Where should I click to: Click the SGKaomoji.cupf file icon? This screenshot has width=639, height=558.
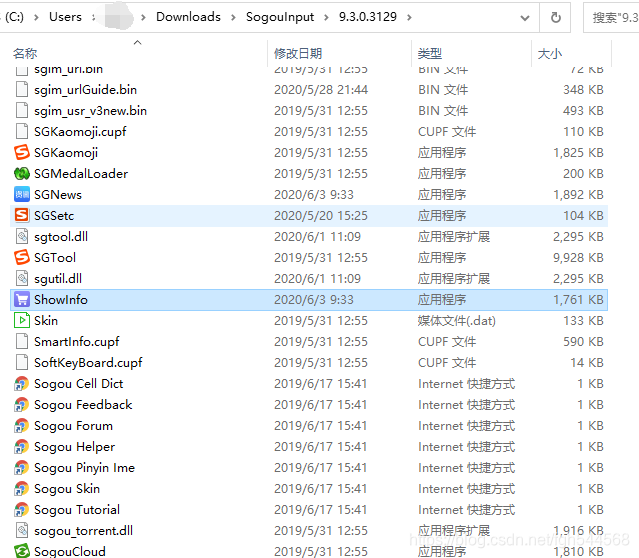pyautogui.click(x=22, y=131)
